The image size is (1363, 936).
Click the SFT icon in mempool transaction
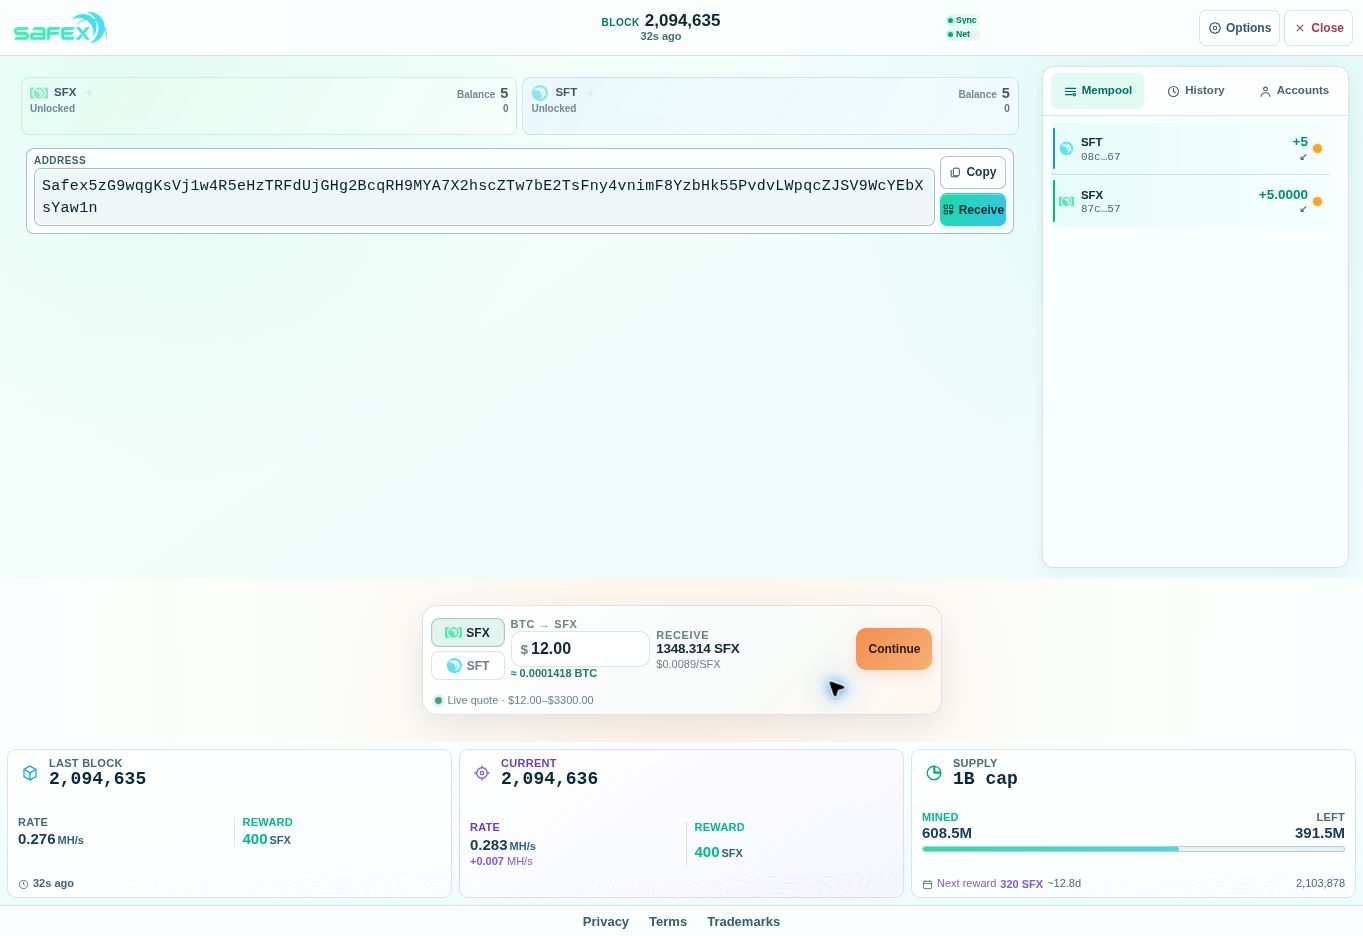tap(1066, 148)
